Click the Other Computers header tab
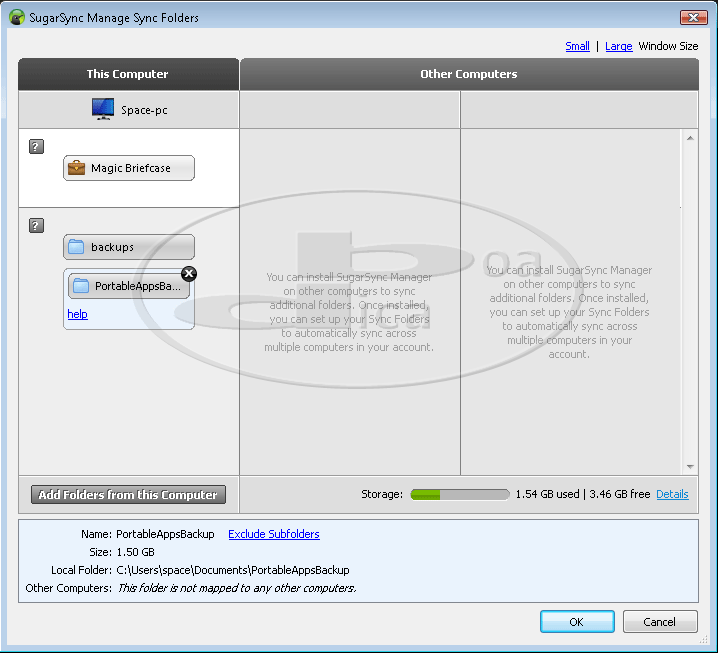718x653 pixels. coord(469,74)
